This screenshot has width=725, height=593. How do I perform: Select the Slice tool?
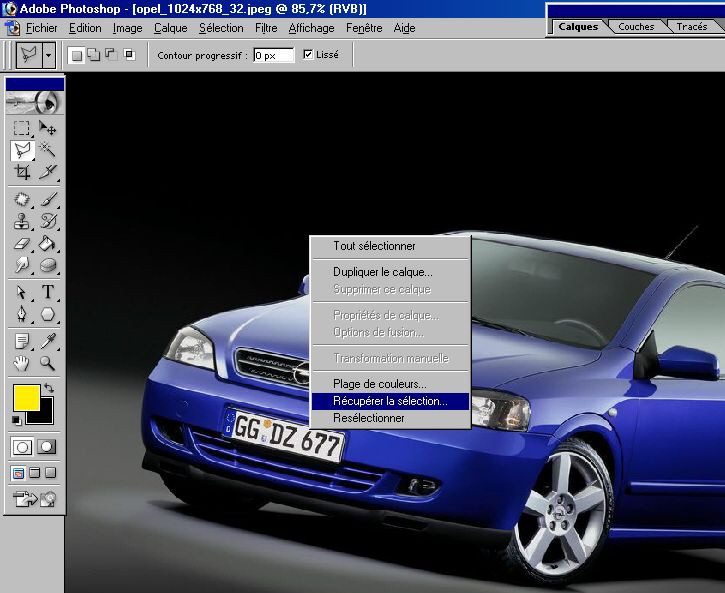pyautogui.click(x=47, y=172)
